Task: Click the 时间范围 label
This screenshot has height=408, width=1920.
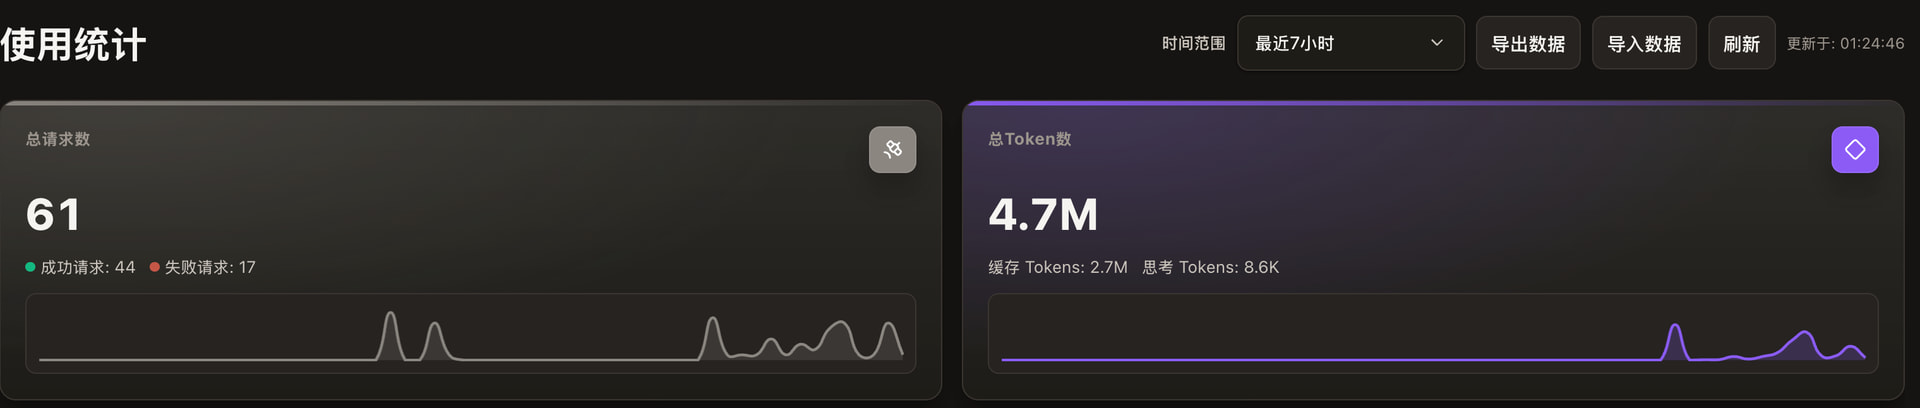Action: point(1193,43)
